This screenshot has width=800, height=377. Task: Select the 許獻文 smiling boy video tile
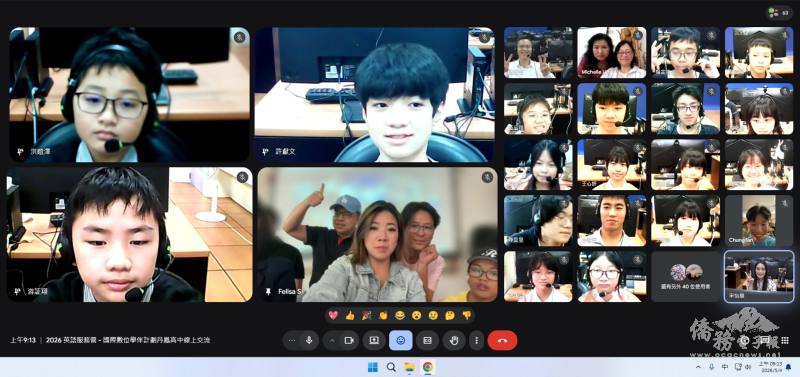click(x=374, y=94)
